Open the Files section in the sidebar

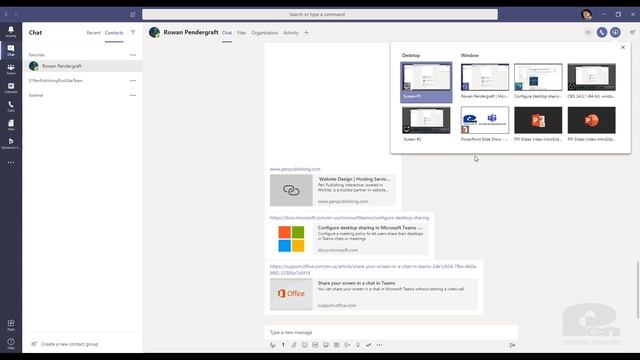[x=11, y=125]
